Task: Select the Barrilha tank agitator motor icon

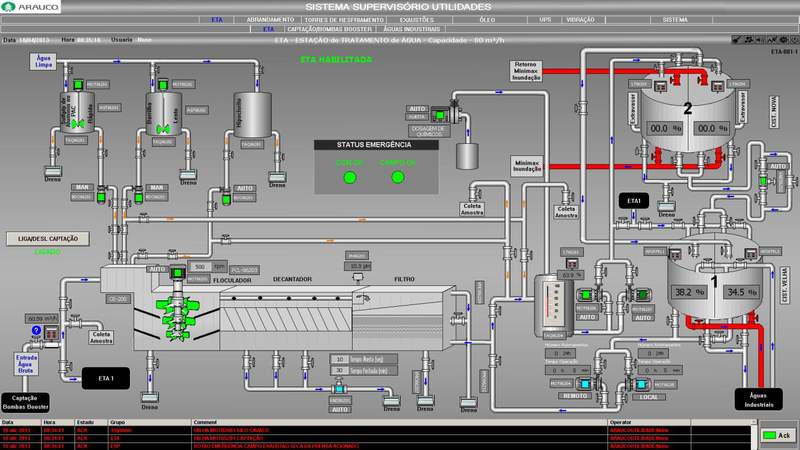Action: (163, 85)
